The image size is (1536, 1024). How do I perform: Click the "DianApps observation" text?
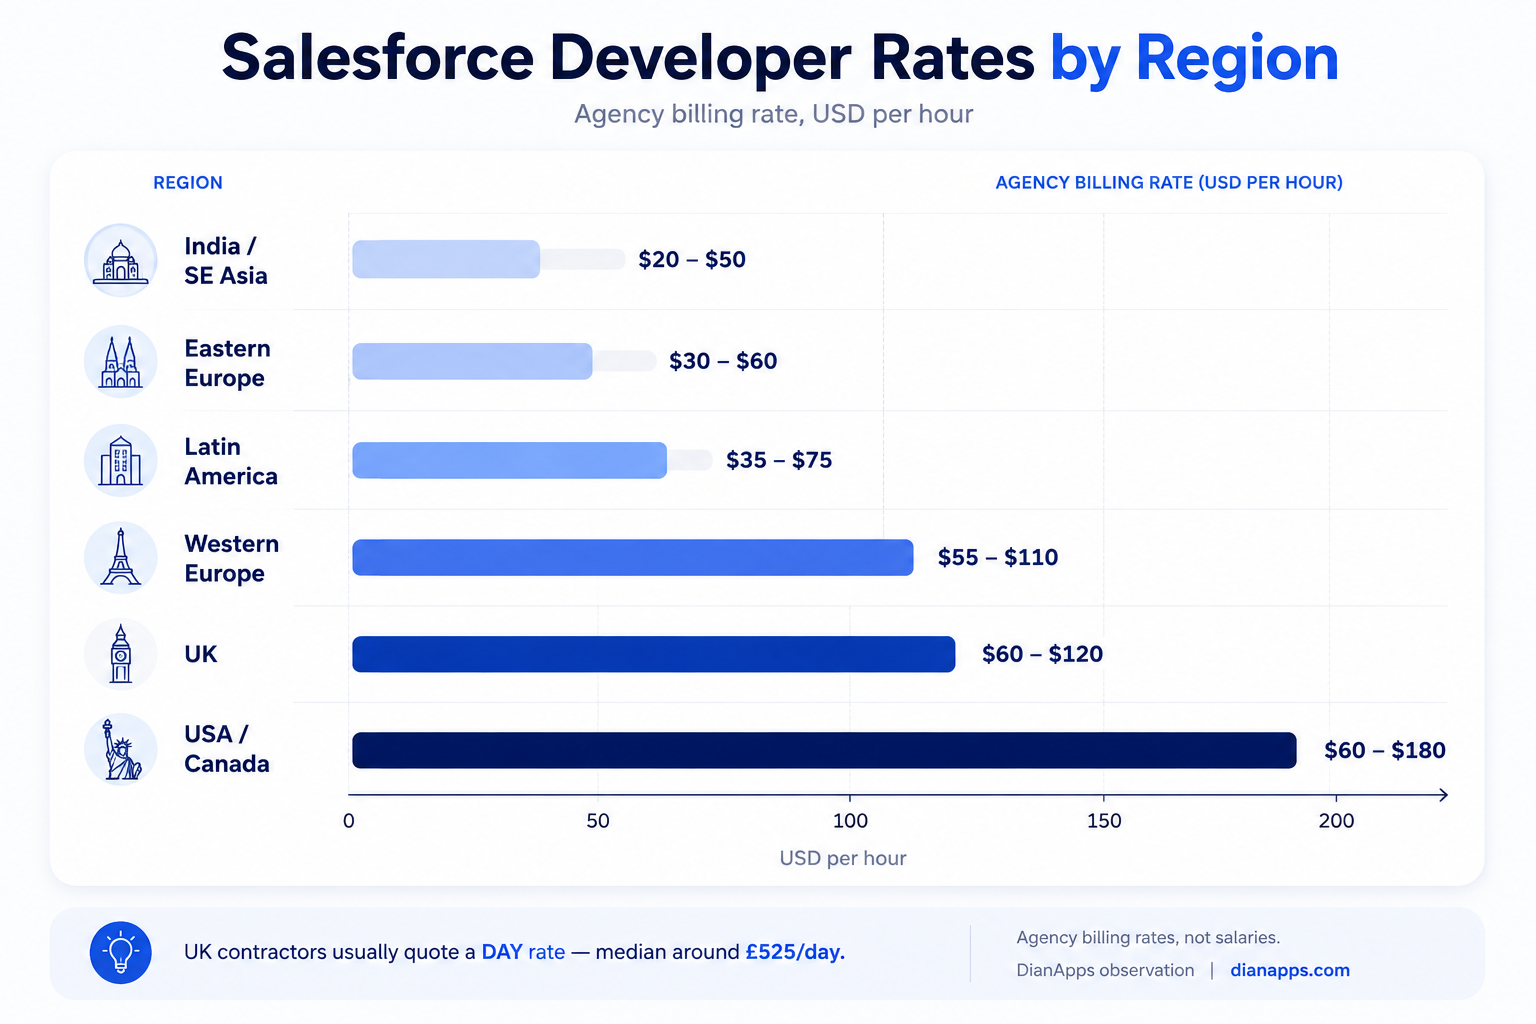[1105, 970]
